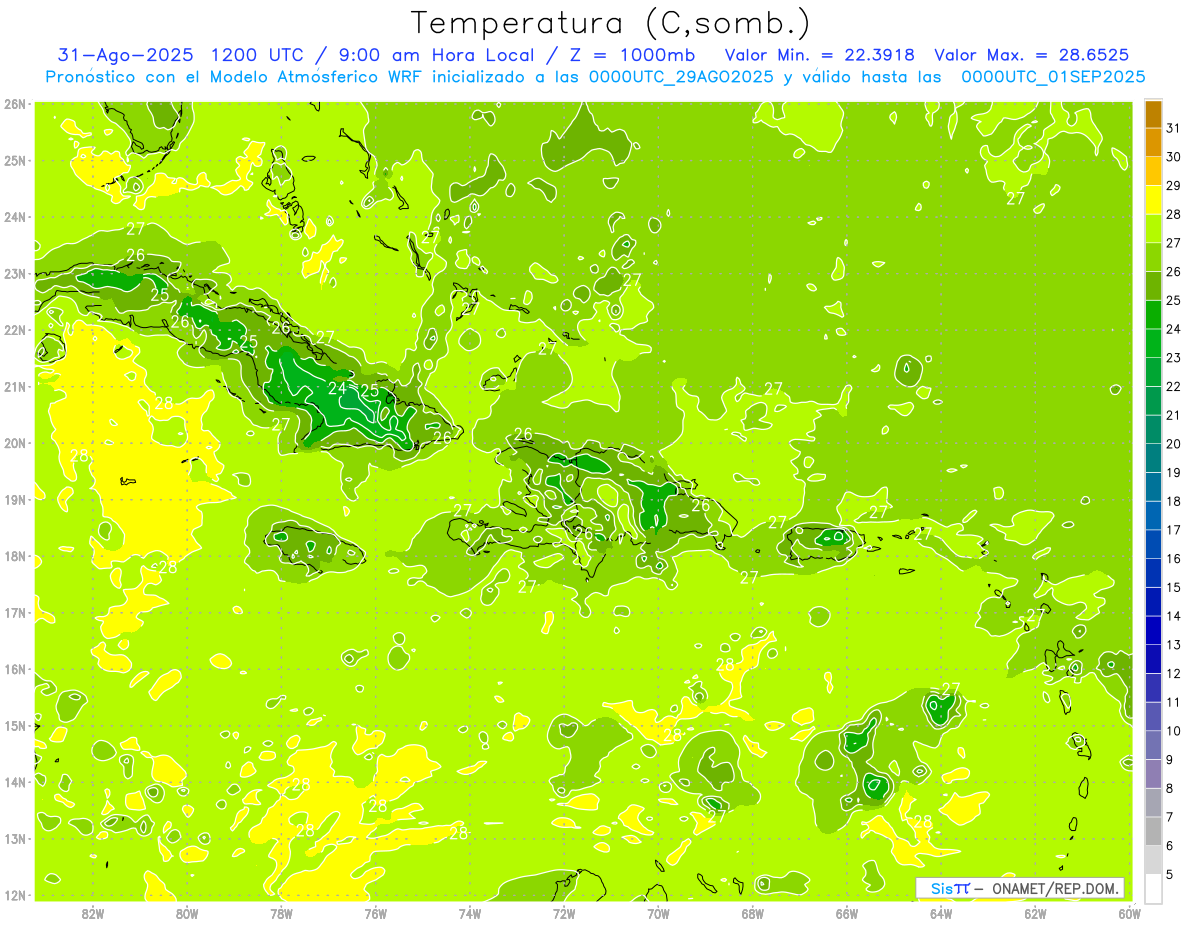1200x927 pixels.
Task: Click the latitude axis label "14N"
Action: click(x=16, y=782)
